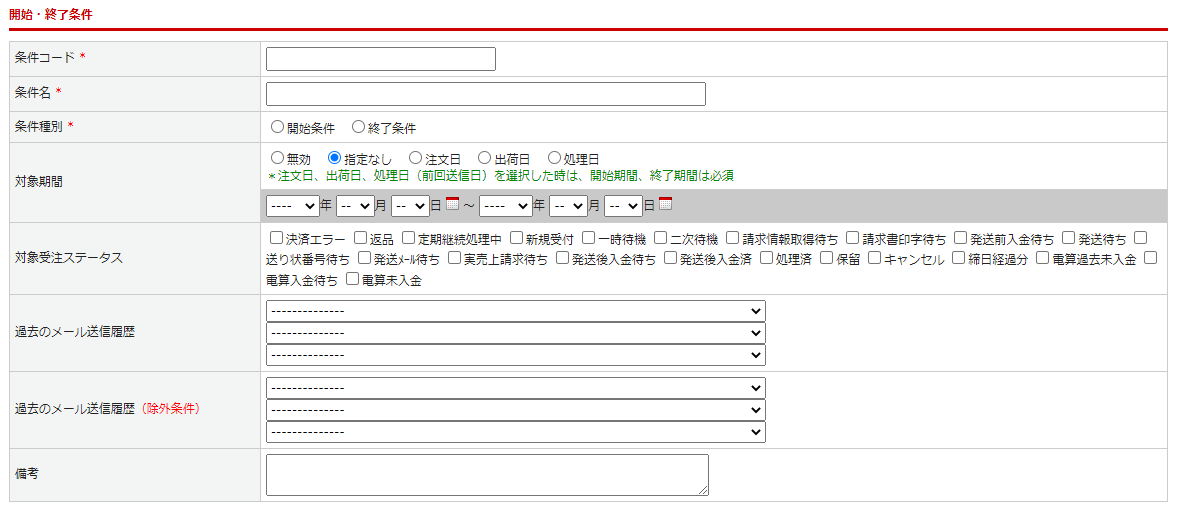This screenshot has width=1179, height=511.
Task: Choose 出荷日 as the target period
Action: [x=484, y=158]
